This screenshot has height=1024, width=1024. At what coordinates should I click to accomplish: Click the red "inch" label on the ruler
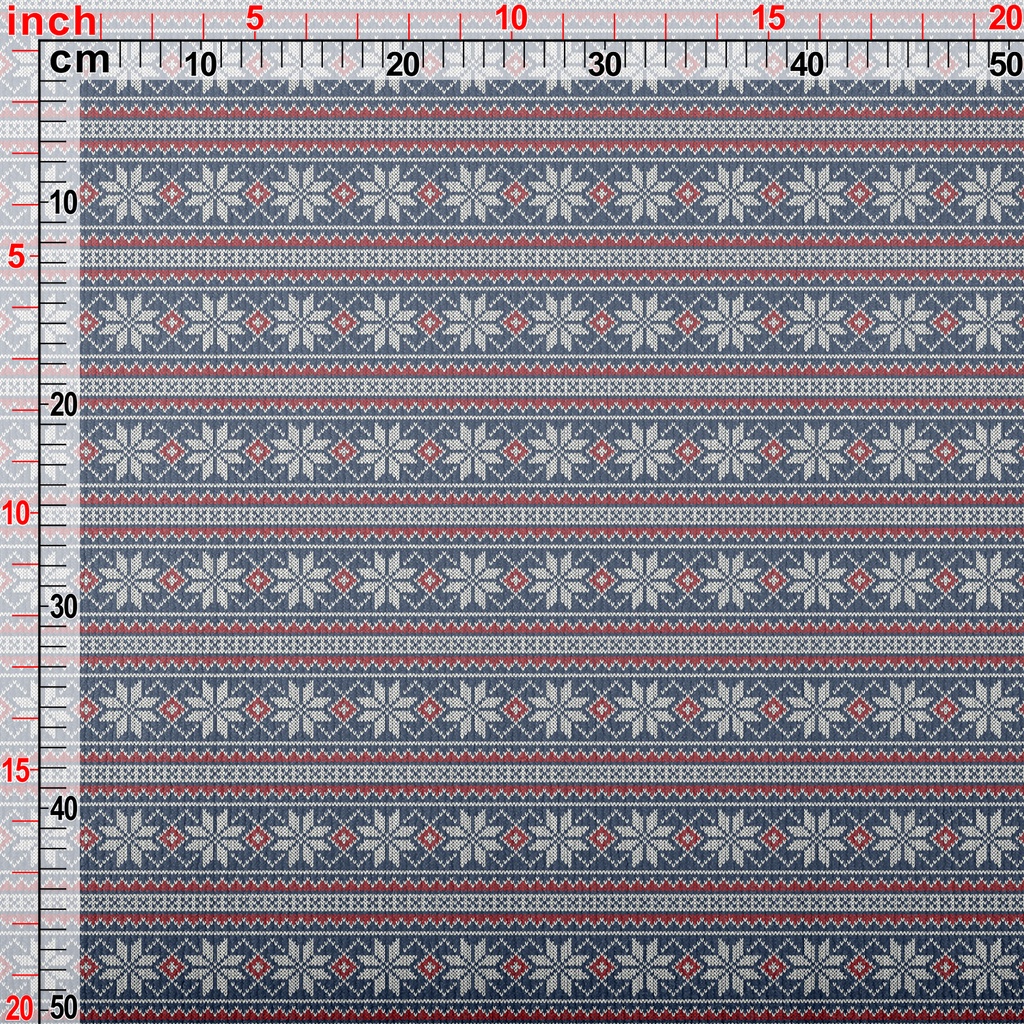point(52,20)
